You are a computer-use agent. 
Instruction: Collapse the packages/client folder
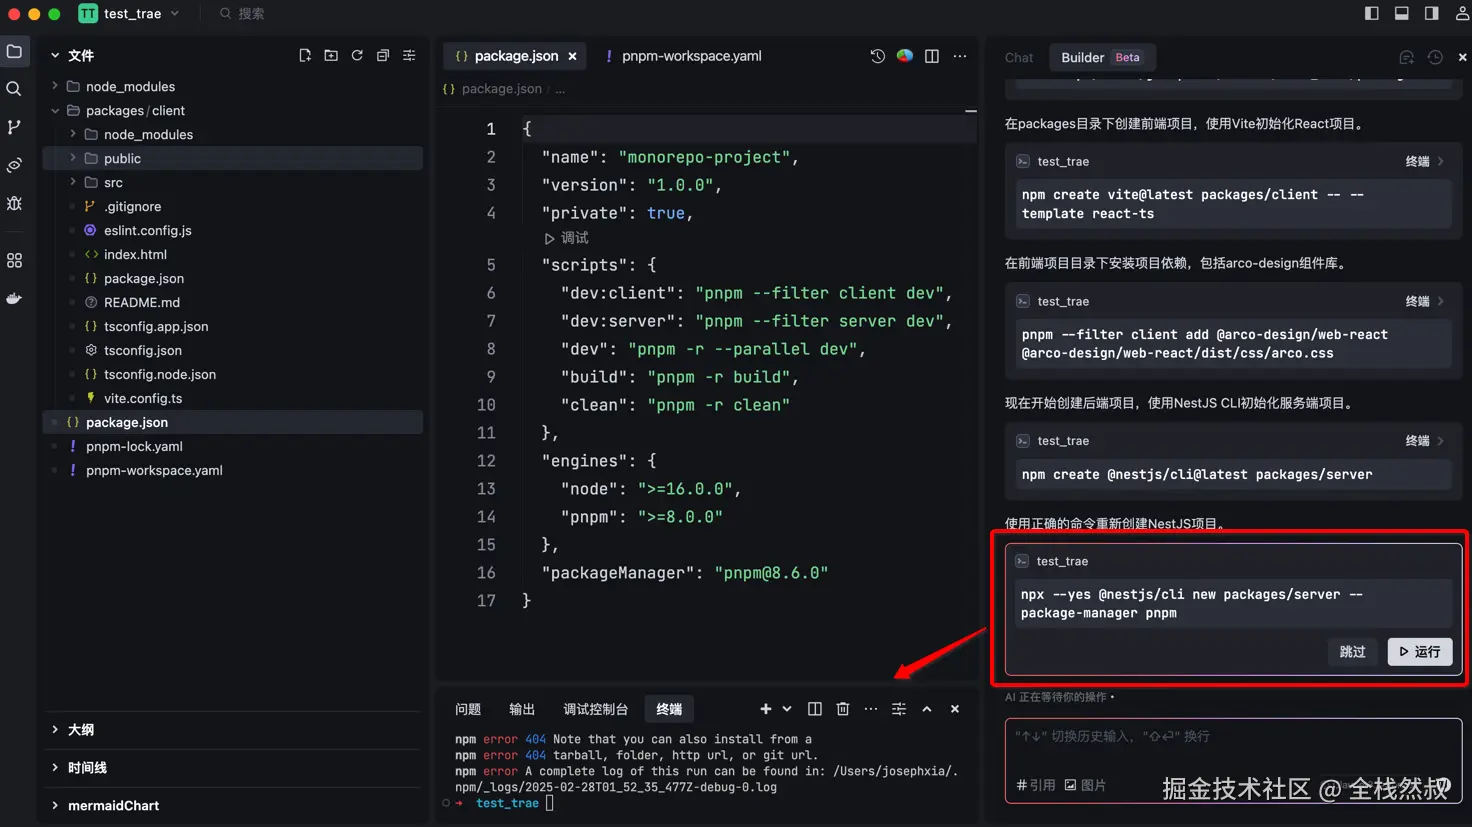click(x=55, y=110)
